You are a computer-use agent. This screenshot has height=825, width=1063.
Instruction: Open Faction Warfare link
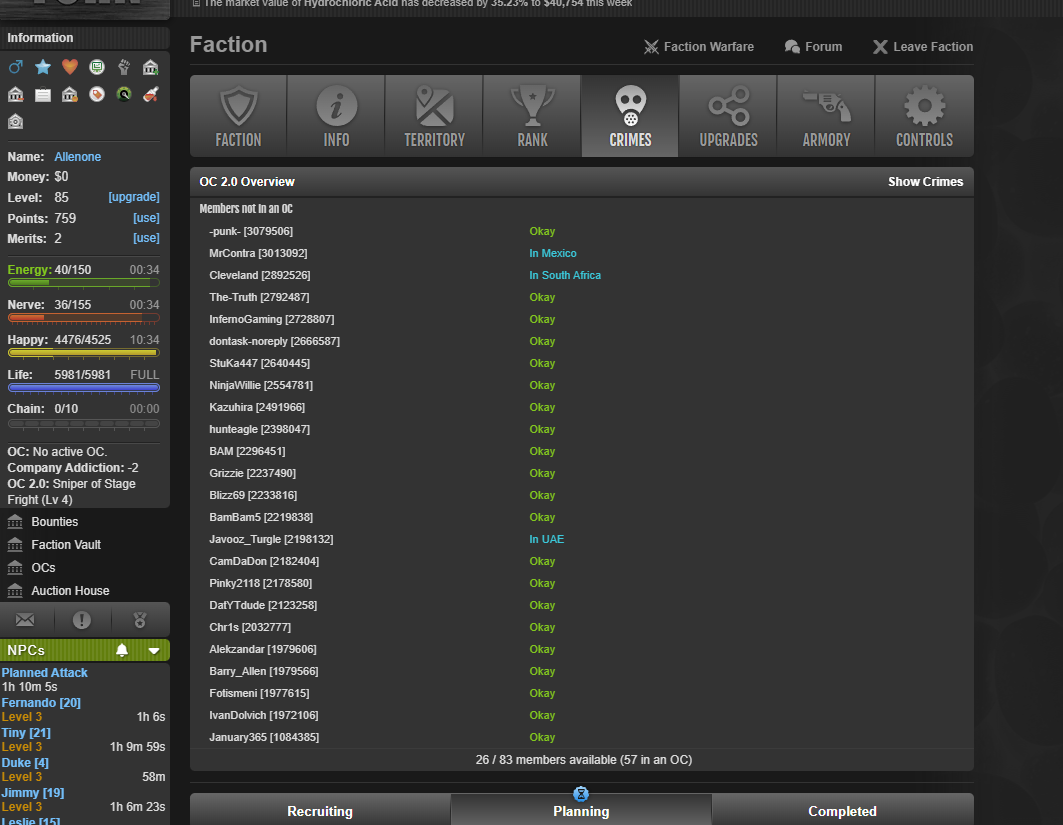point(699,47)
